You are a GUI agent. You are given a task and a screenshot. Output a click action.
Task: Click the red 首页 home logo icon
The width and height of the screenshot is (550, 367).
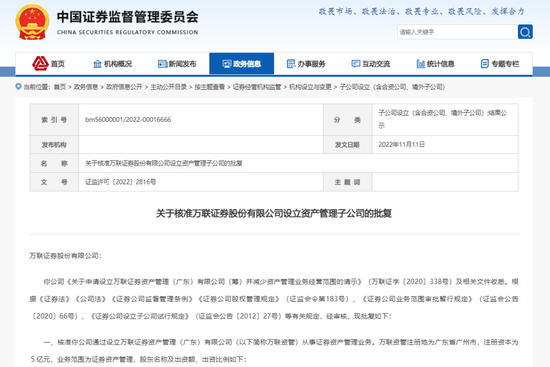point(40,64)
